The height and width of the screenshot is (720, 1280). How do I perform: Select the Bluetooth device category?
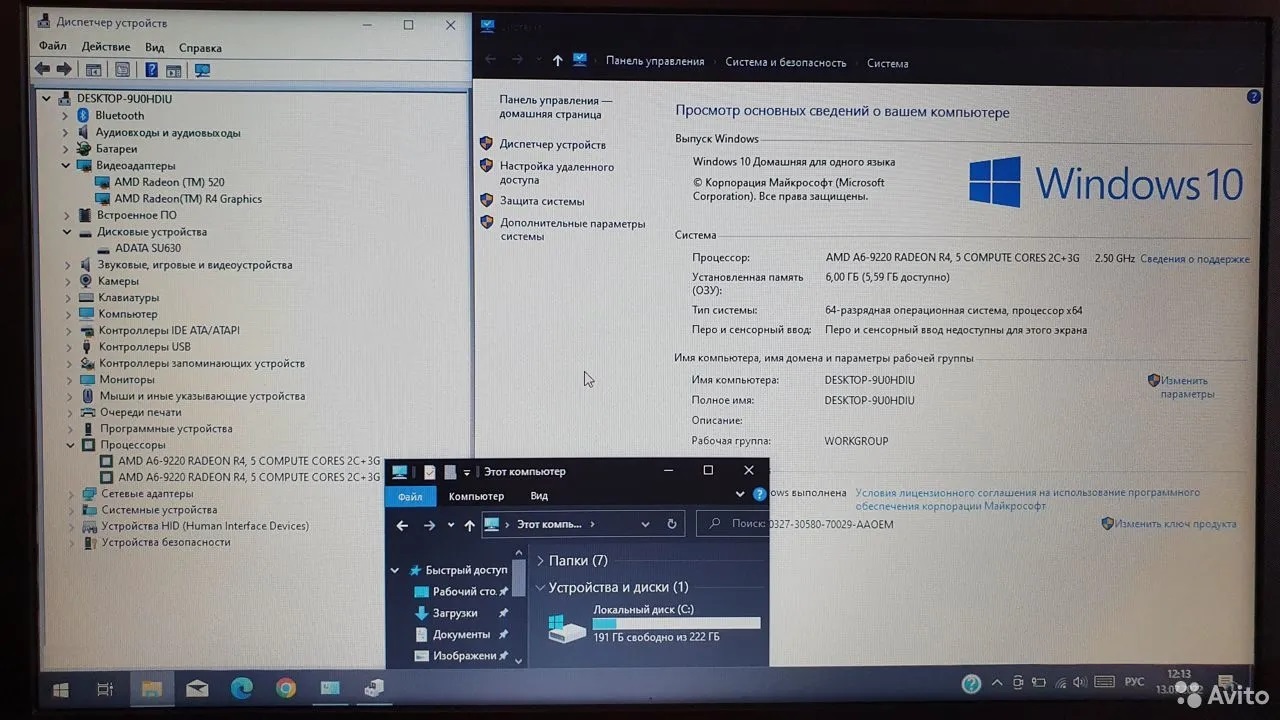pos(120,116)
